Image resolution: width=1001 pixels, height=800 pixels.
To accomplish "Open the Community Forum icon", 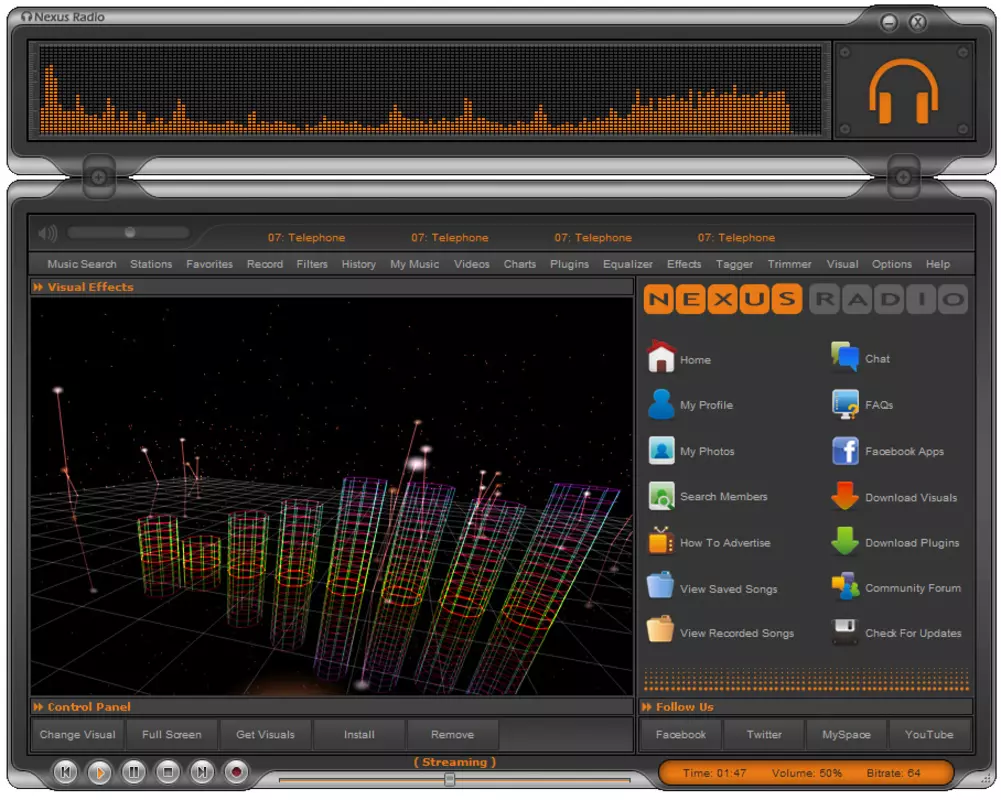I will pyautogui.click(x=845, y=586).
